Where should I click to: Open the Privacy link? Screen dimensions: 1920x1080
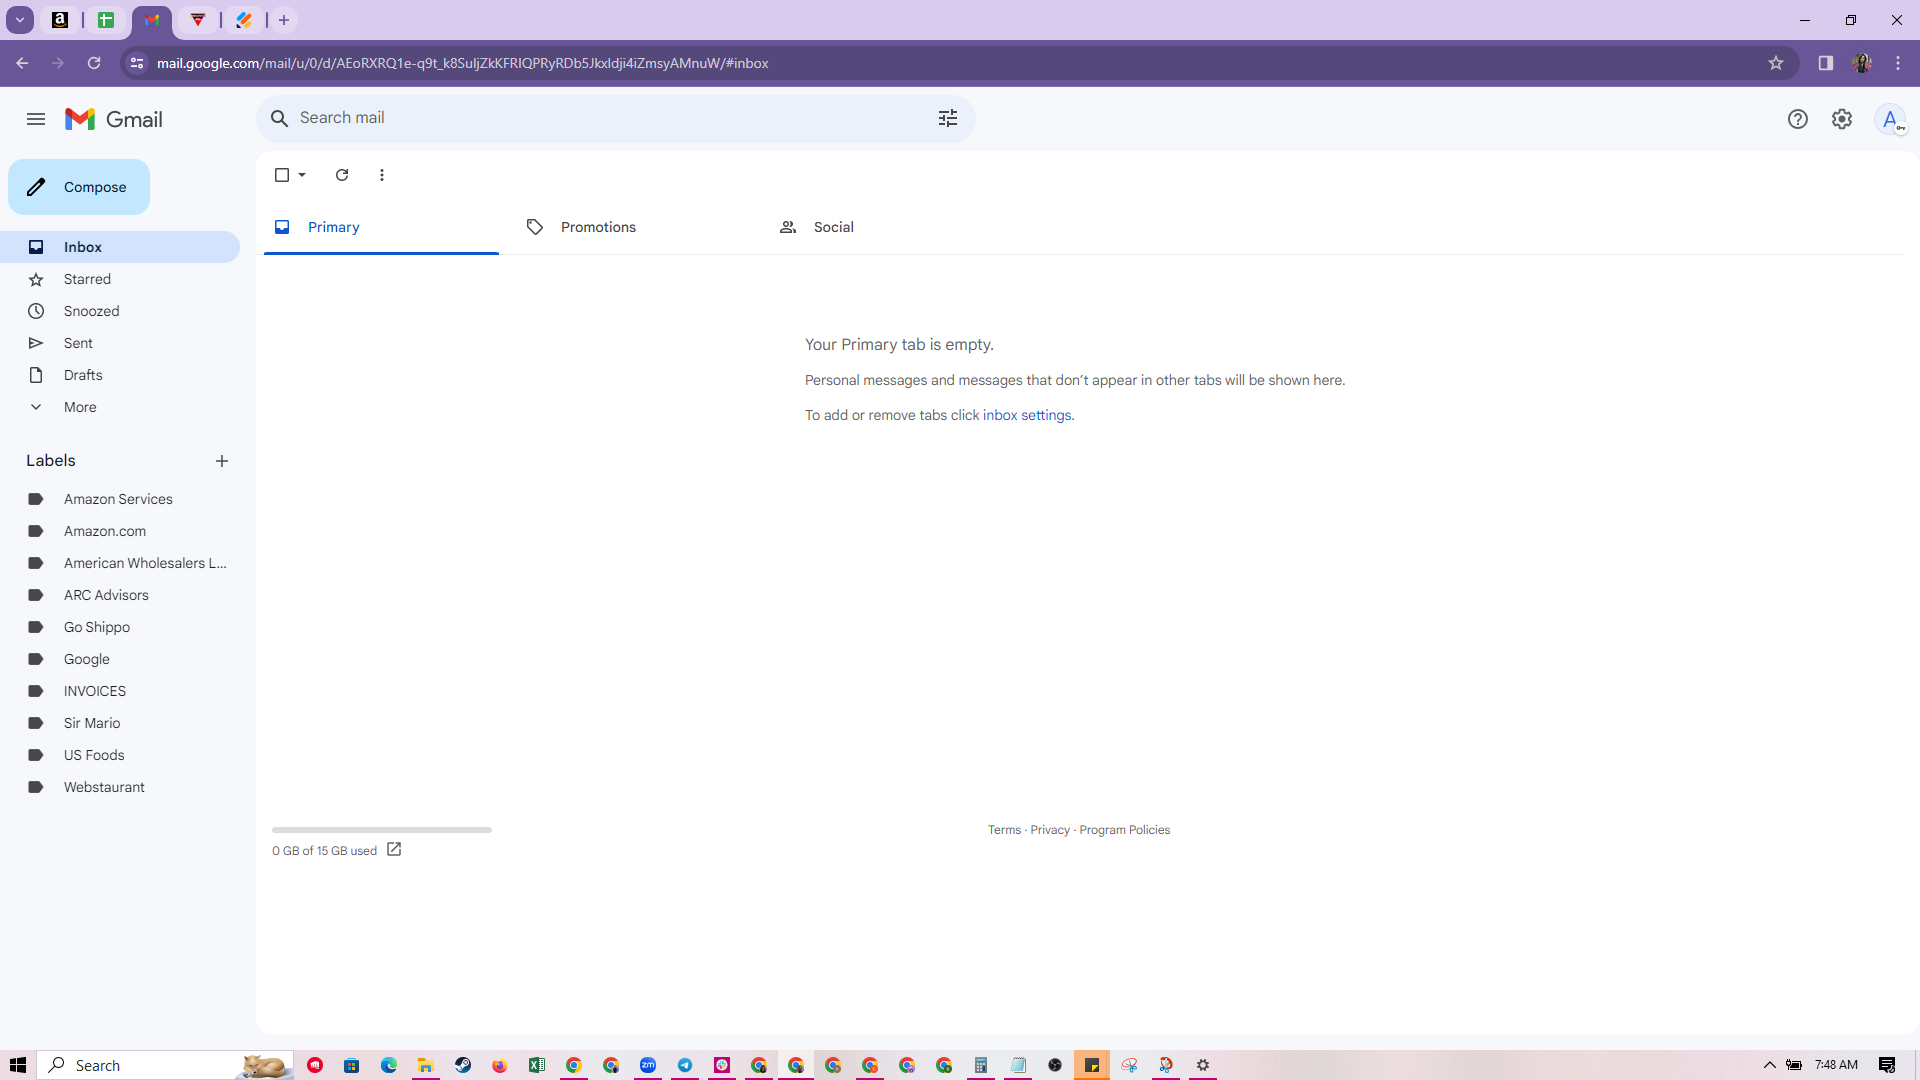click(x=1050, y=830)
